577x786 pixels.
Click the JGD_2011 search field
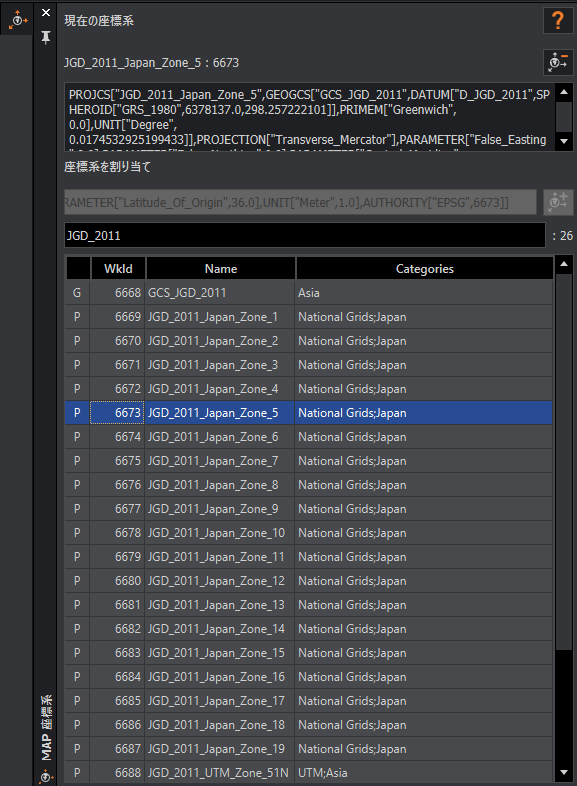(305, 235)
